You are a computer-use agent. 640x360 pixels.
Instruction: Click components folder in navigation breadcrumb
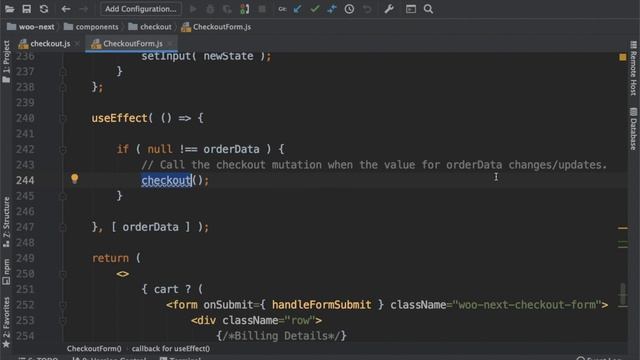point(91,27)
